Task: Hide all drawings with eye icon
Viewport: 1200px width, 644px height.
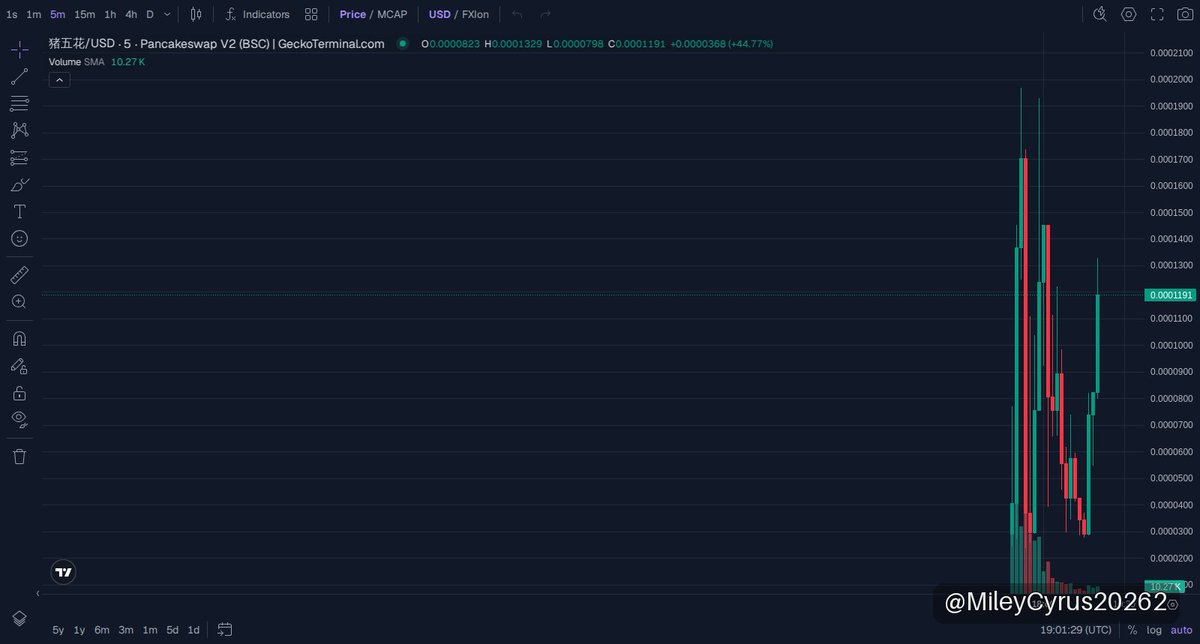Action: click(19, 419)
